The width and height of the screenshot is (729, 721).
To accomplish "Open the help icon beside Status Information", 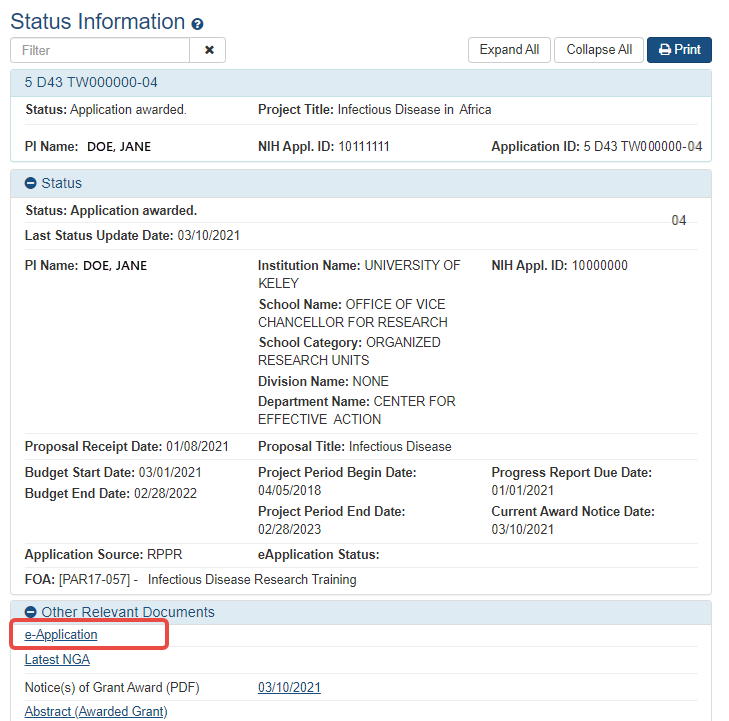I will coord(197,24).
